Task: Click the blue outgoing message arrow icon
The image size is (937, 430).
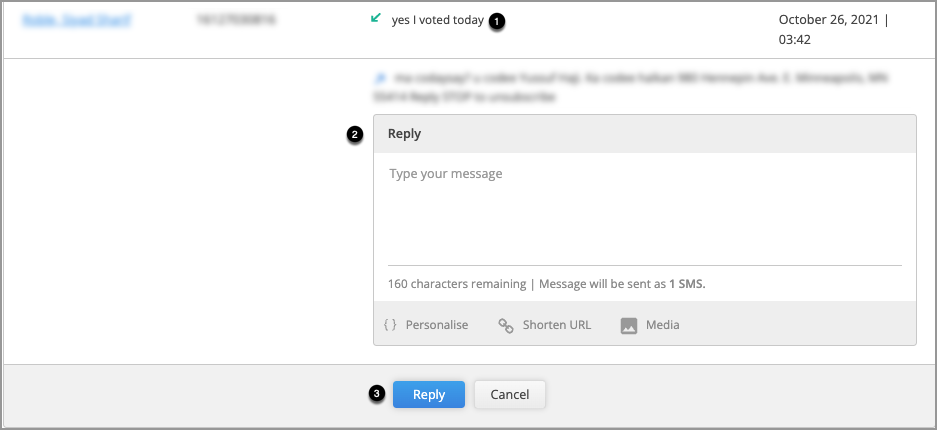Action: (x=379, y=78)
